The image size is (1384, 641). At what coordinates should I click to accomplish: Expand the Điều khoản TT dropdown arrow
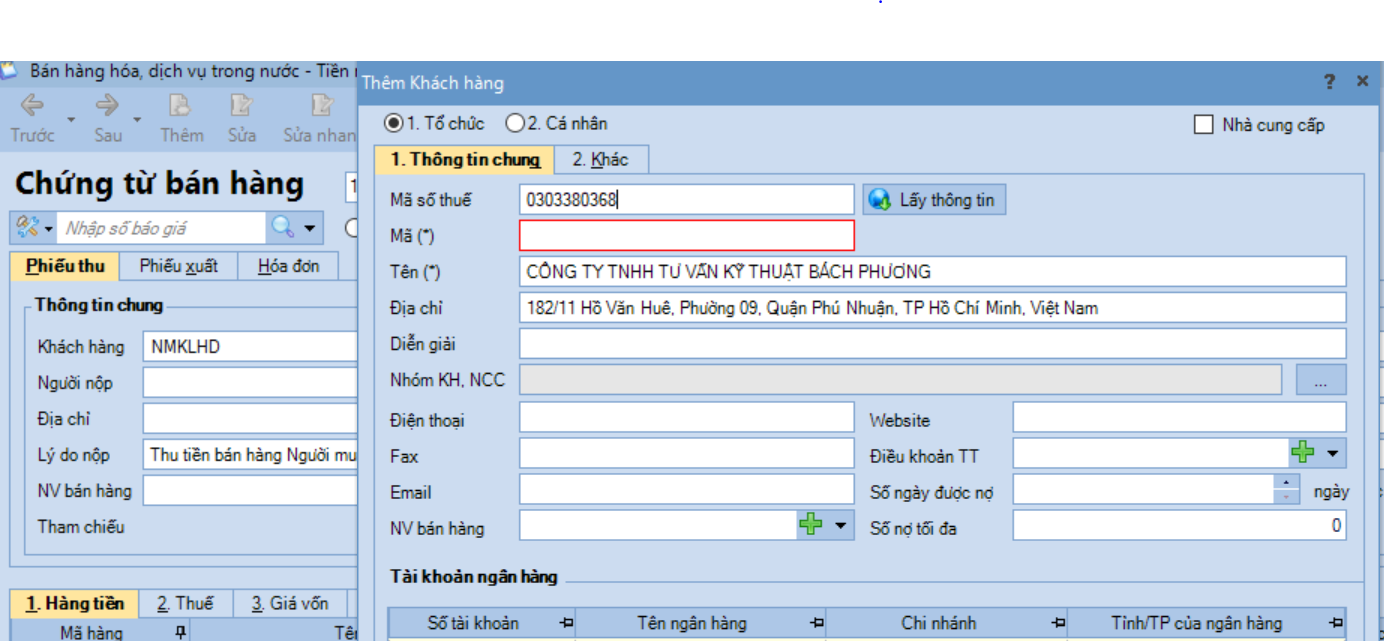click(1332, 454)
